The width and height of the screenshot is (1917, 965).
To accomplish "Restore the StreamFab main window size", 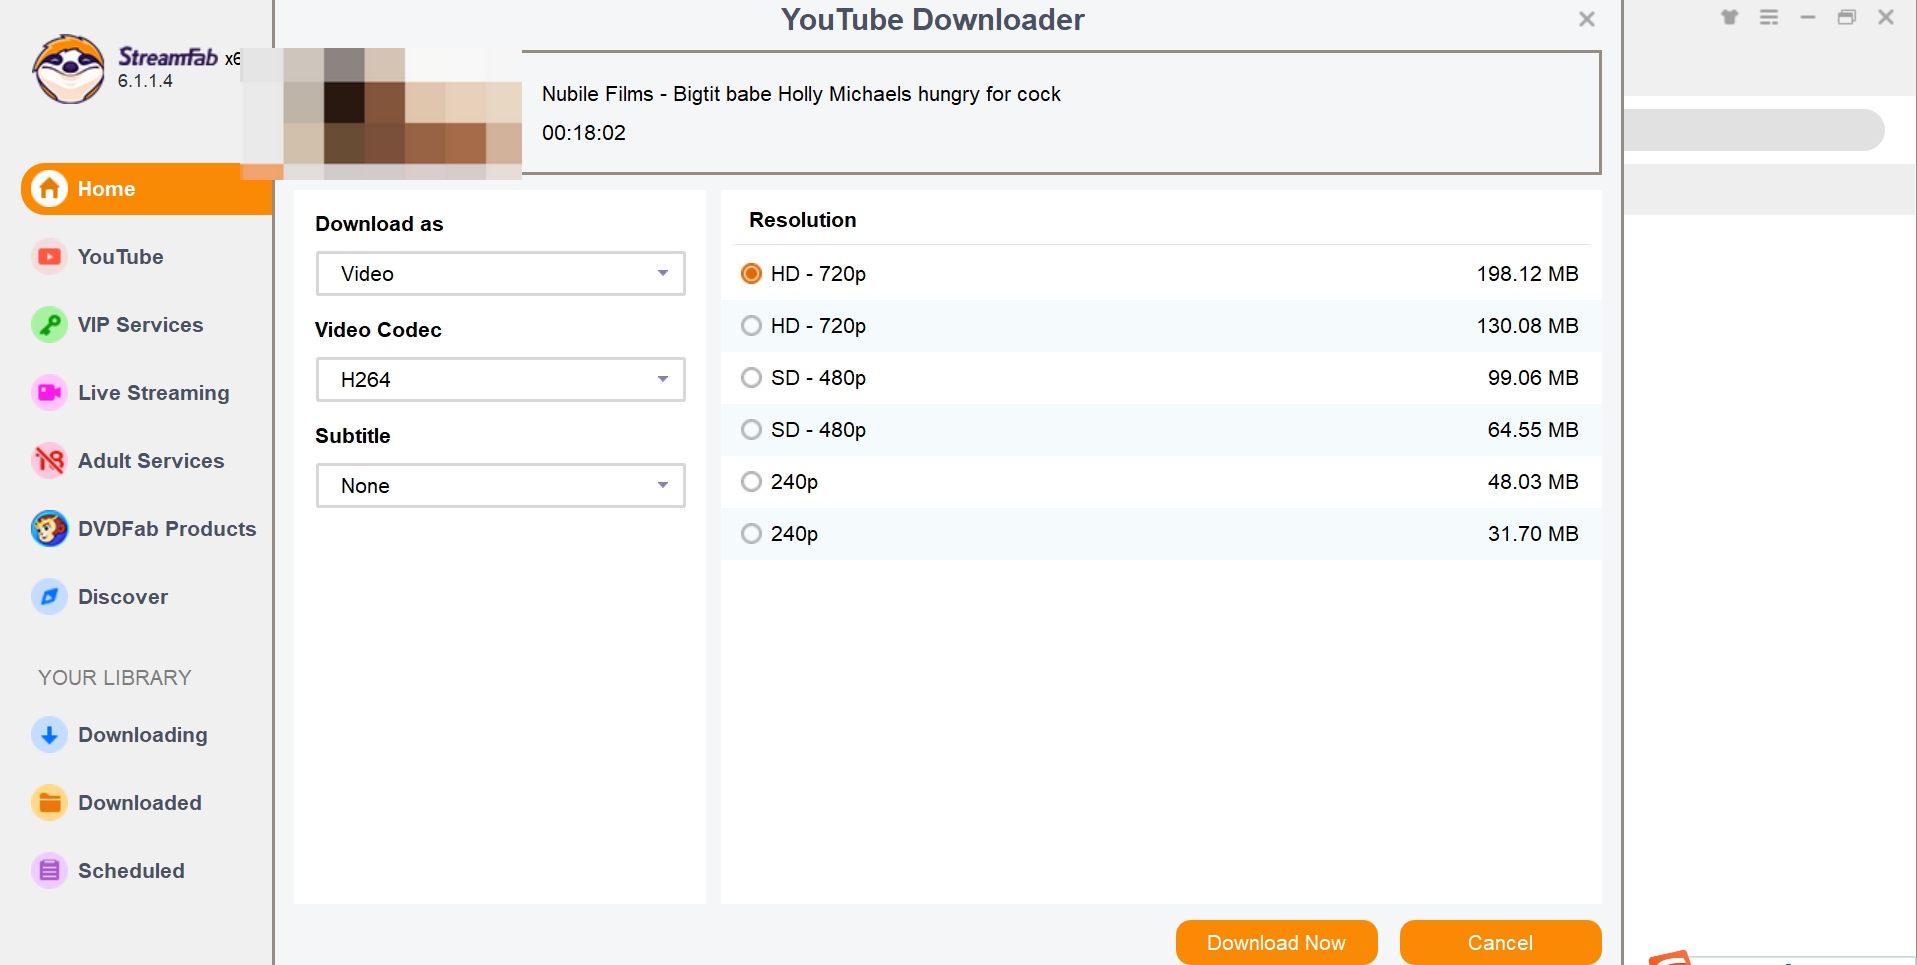I will point(1847,17).
